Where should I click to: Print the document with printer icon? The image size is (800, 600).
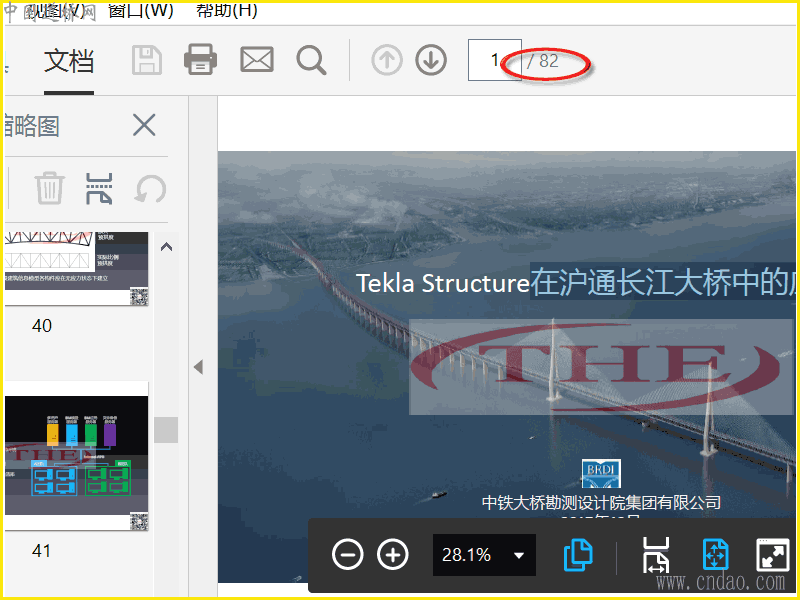[x=201, y=60]
